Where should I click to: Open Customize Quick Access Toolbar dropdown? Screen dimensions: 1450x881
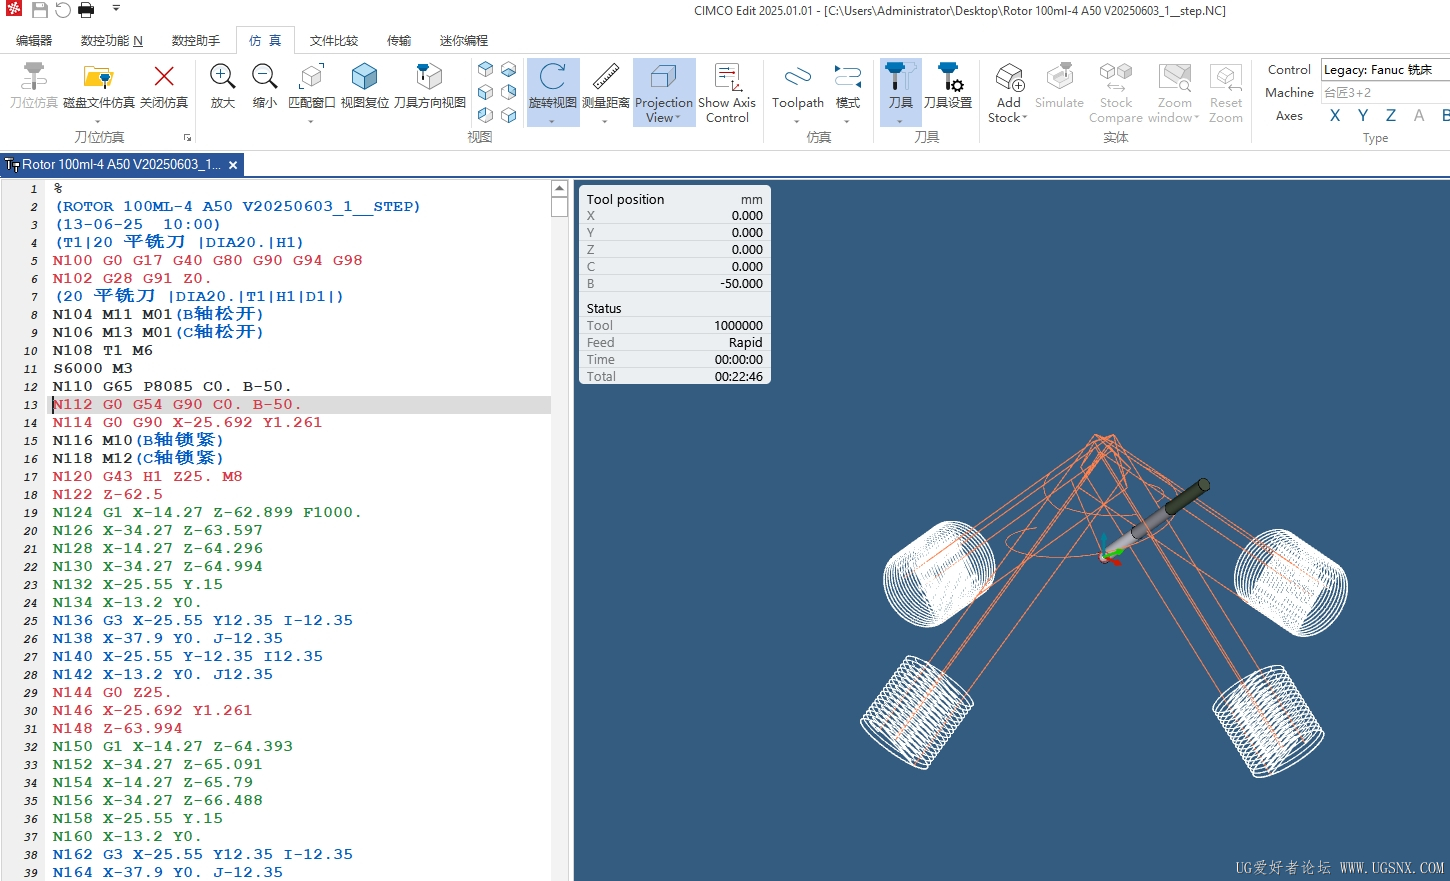[x=116, y=9]
